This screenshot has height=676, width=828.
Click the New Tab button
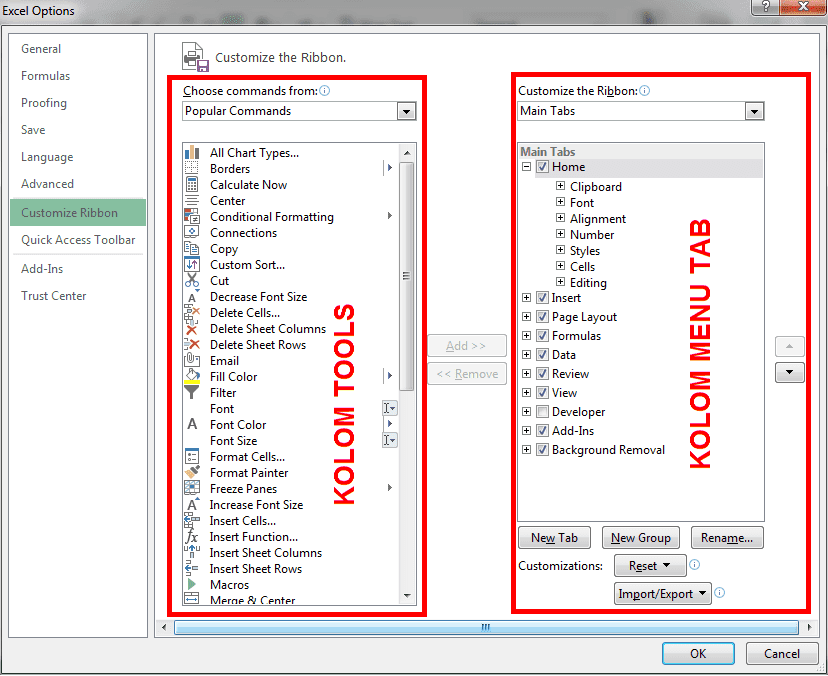pos(554,537)
